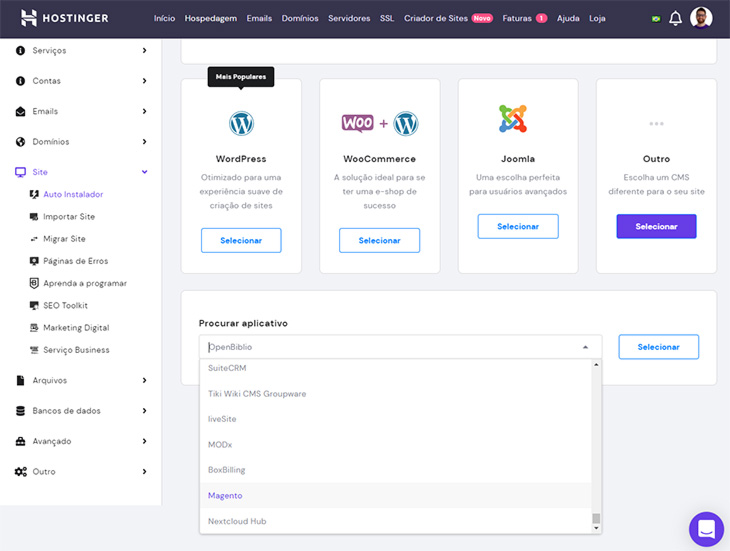Open Início in top navigation
The image size is (730, 551).
[x=164, y=19]
